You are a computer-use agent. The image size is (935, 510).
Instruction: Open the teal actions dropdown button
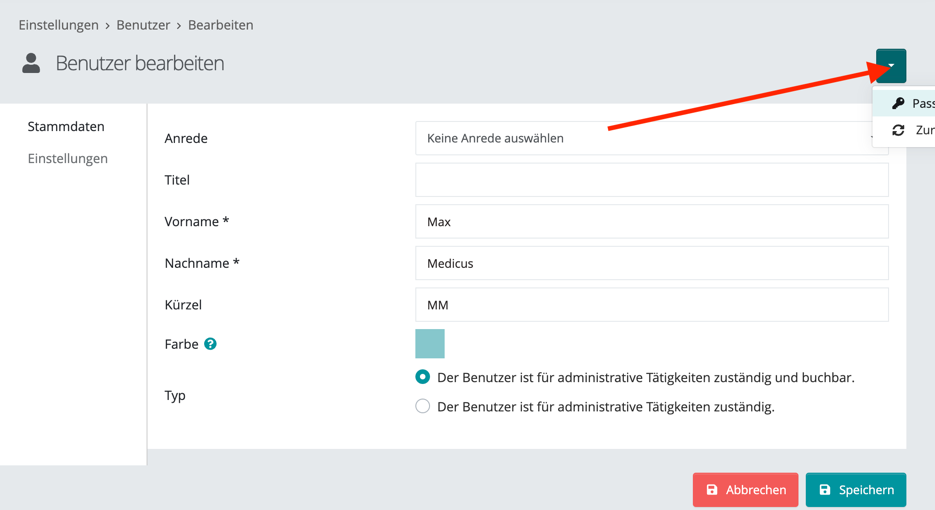pos(891,66)
